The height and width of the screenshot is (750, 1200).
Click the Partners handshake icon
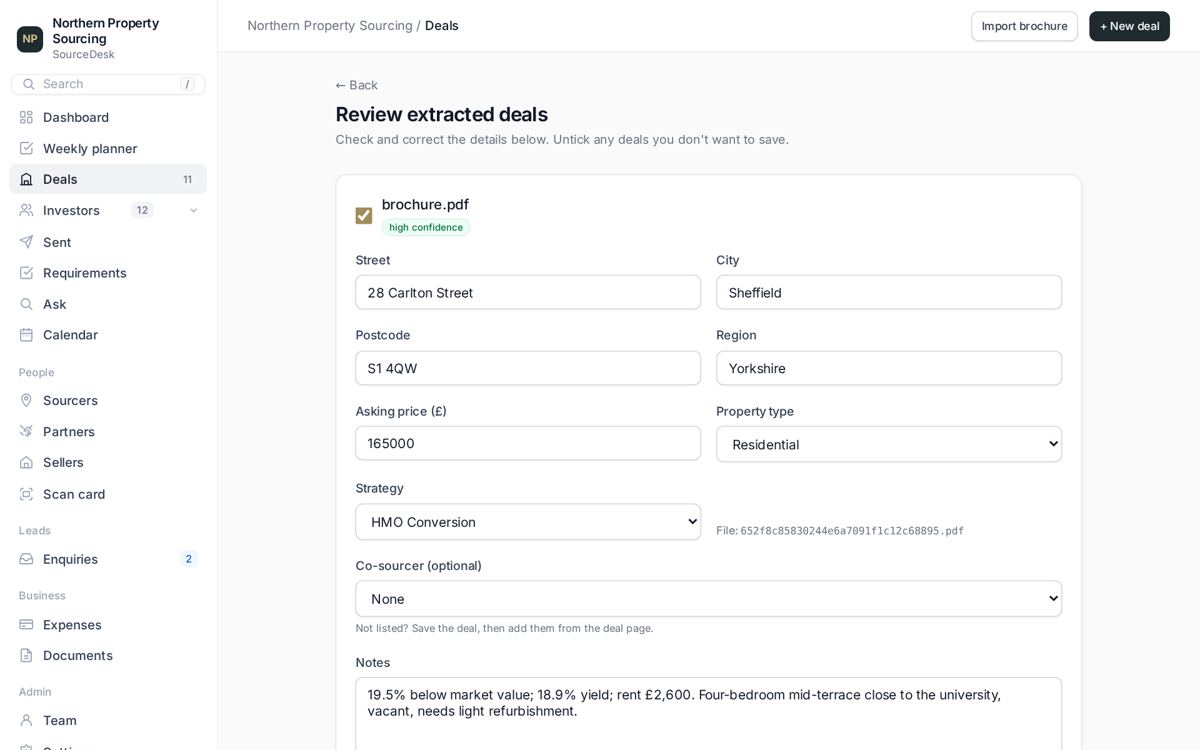point(27,431)
